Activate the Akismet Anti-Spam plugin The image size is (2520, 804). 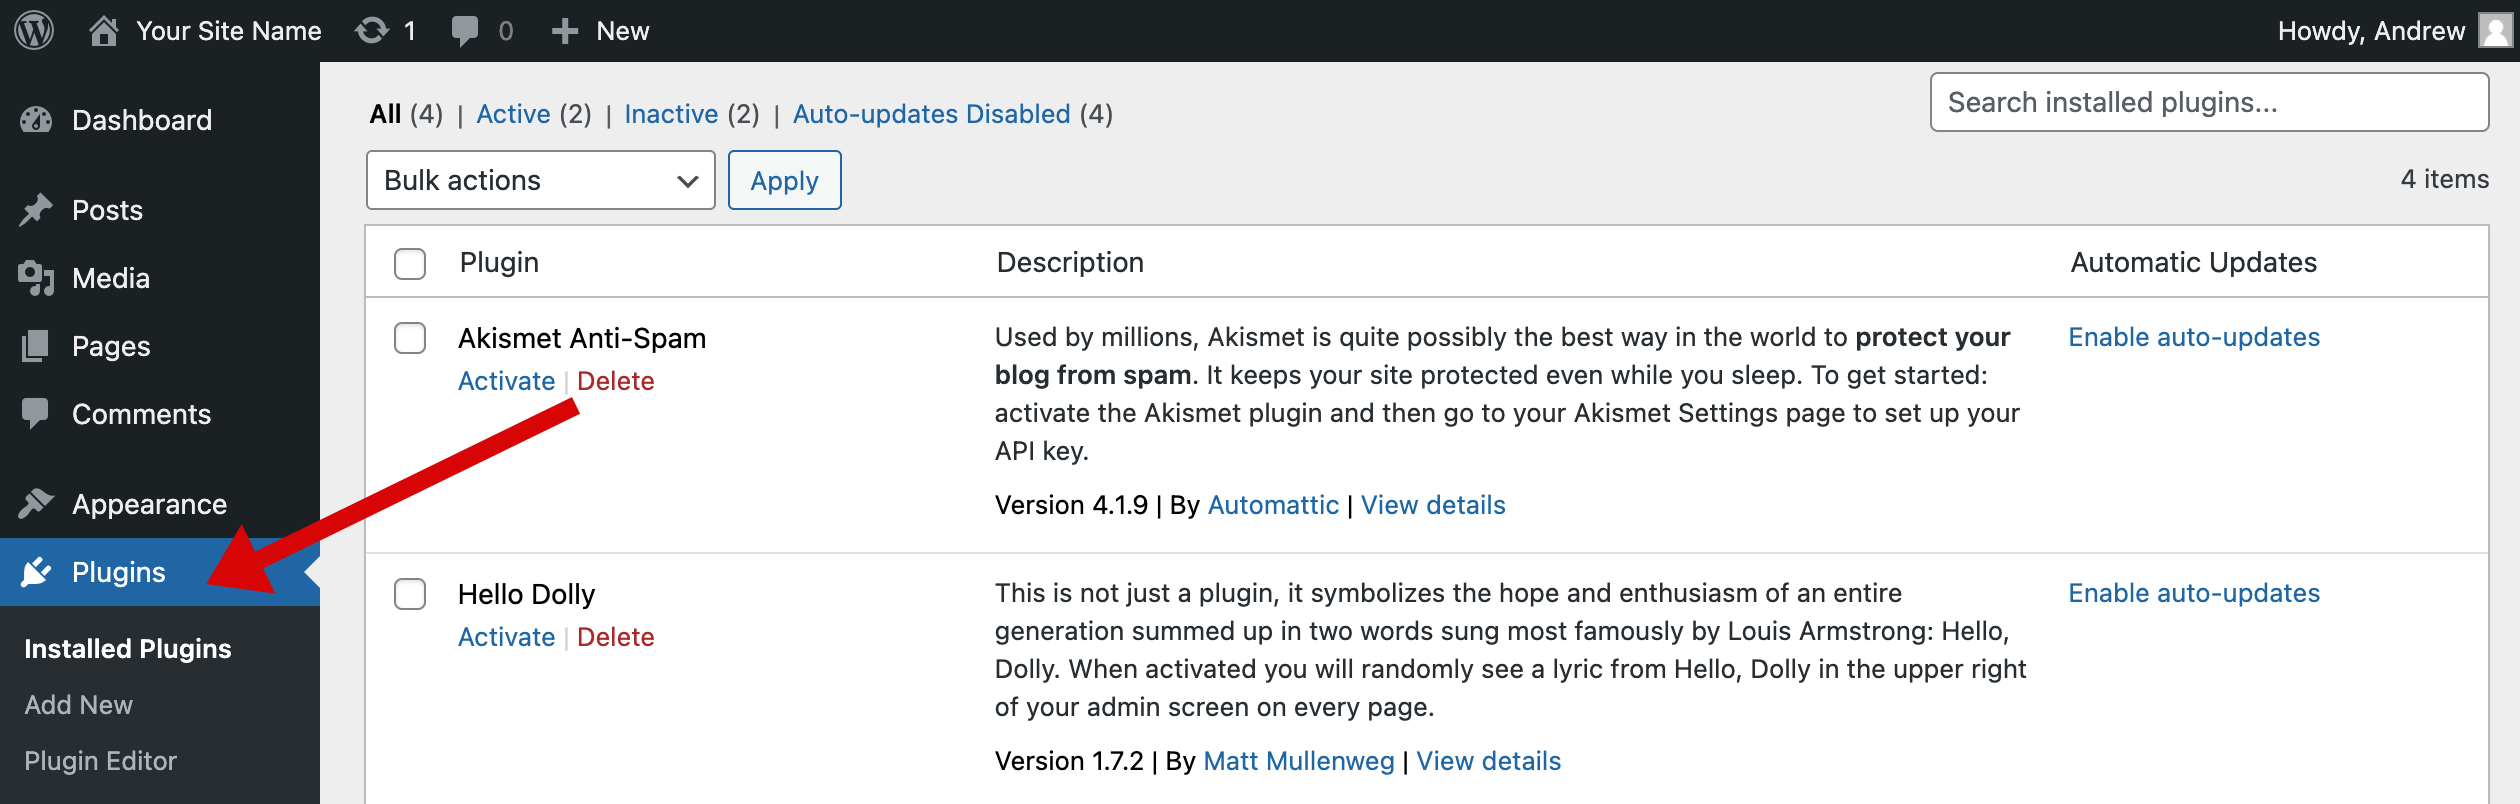(x=506, y=381)
